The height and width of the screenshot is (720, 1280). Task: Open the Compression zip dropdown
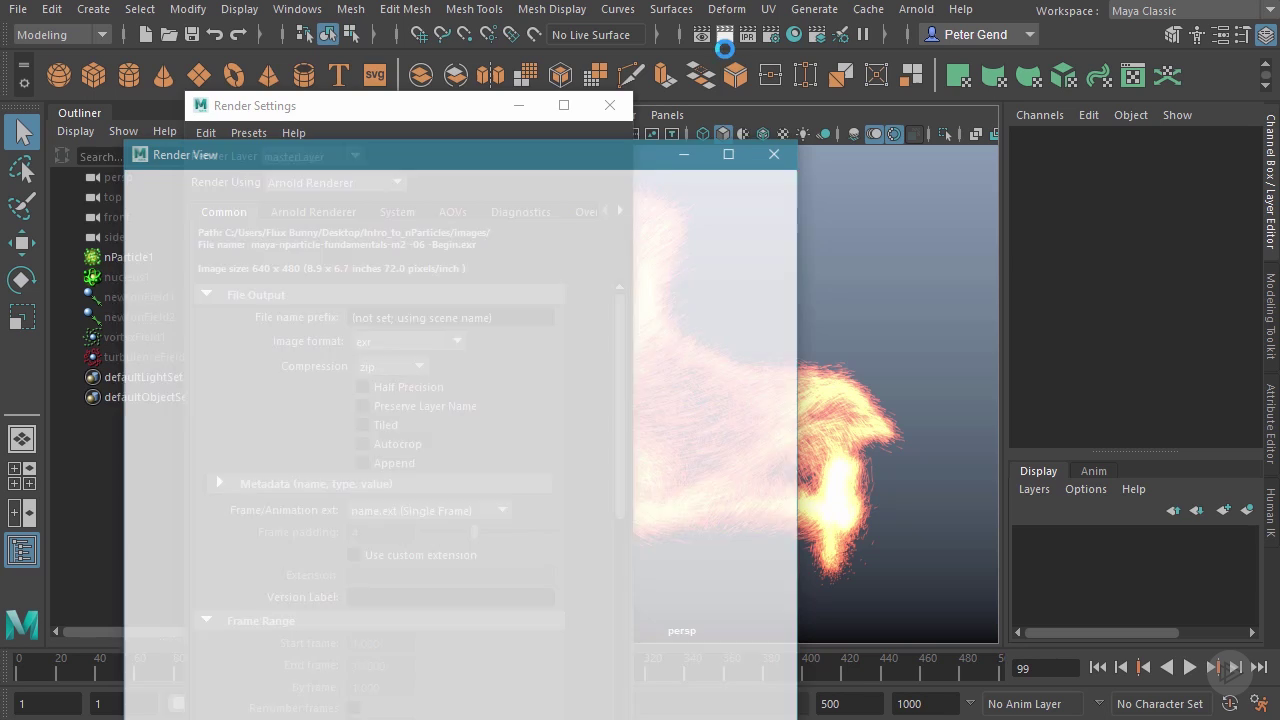391,367
